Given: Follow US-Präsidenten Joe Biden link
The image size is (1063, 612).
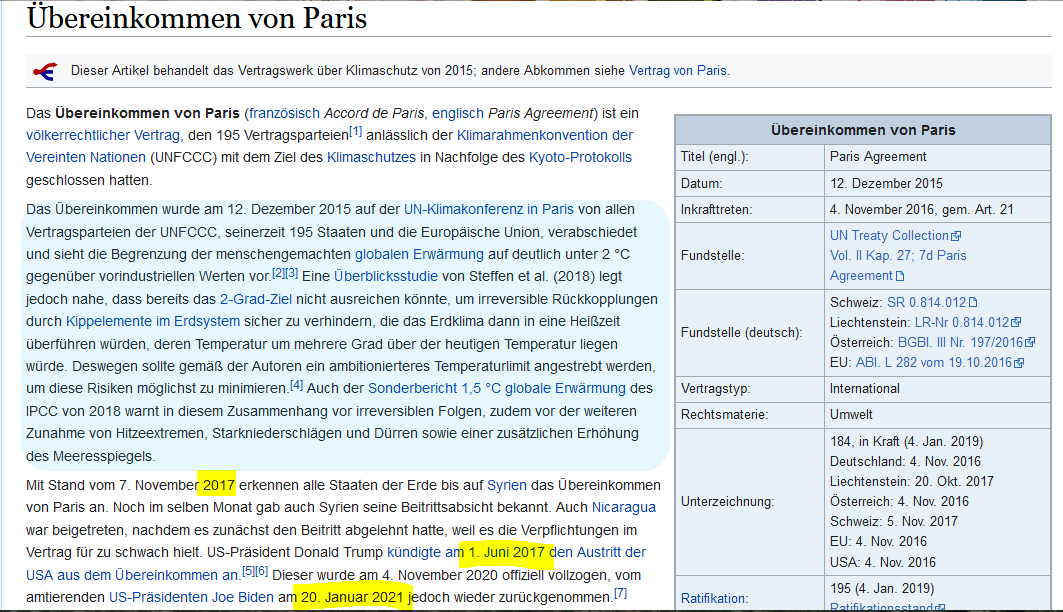Looking at the screenshot, I should pos(191,597).
